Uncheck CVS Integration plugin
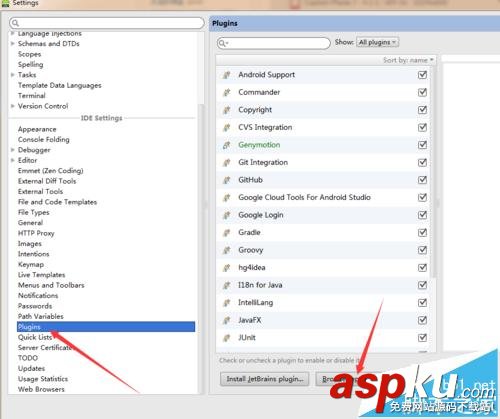The image size is (500, 419). [422, 127]
